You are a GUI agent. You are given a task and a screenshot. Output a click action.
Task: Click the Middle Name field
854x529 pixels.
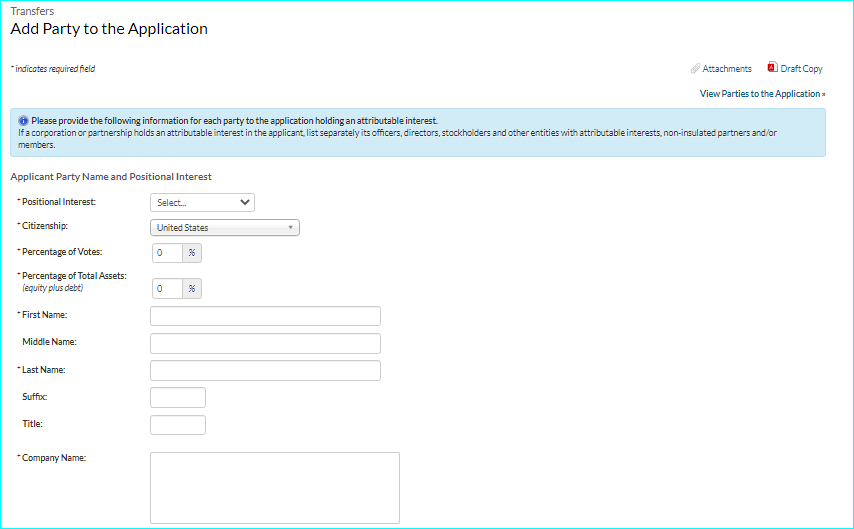pyautogui.click(x=265, y=343)
